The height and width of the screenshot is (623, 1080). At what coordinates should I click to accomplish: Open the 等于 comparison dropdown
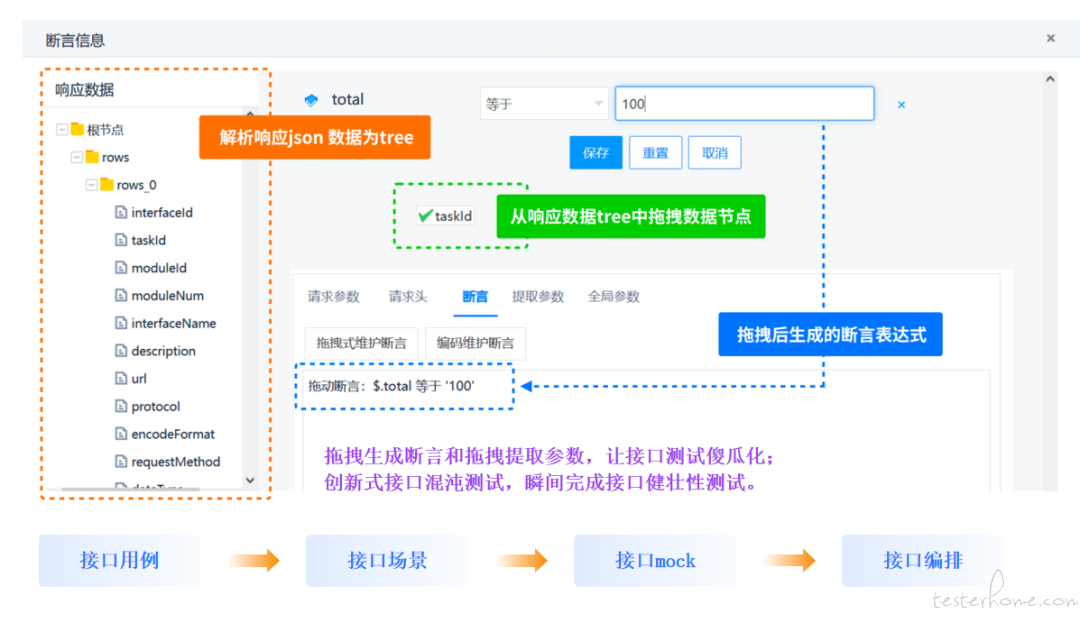click(544, 104)
